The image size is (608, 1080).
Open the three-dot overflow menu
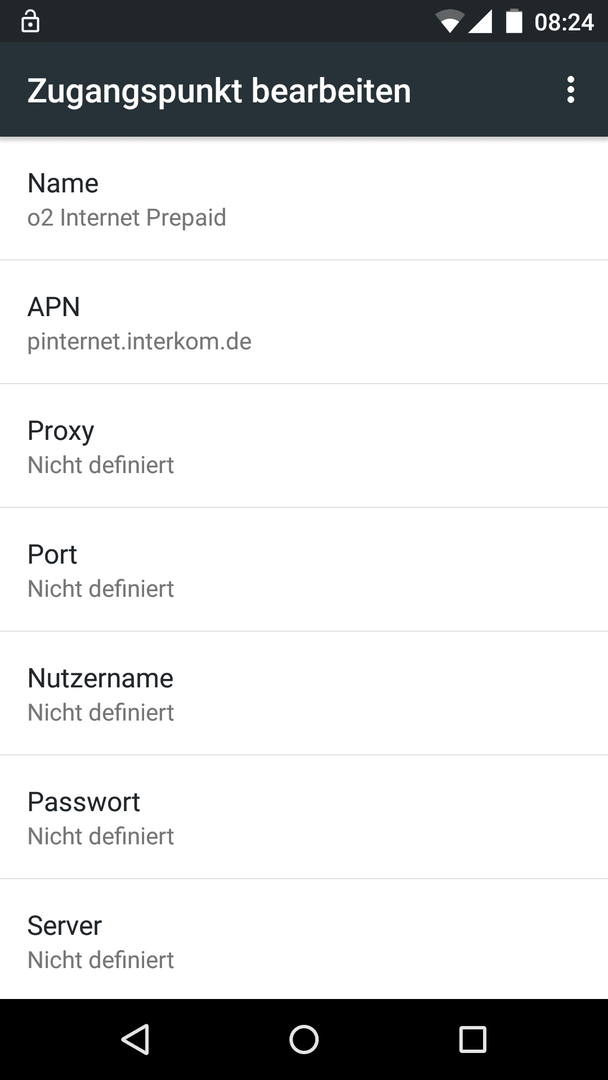(x=570, y=90)
